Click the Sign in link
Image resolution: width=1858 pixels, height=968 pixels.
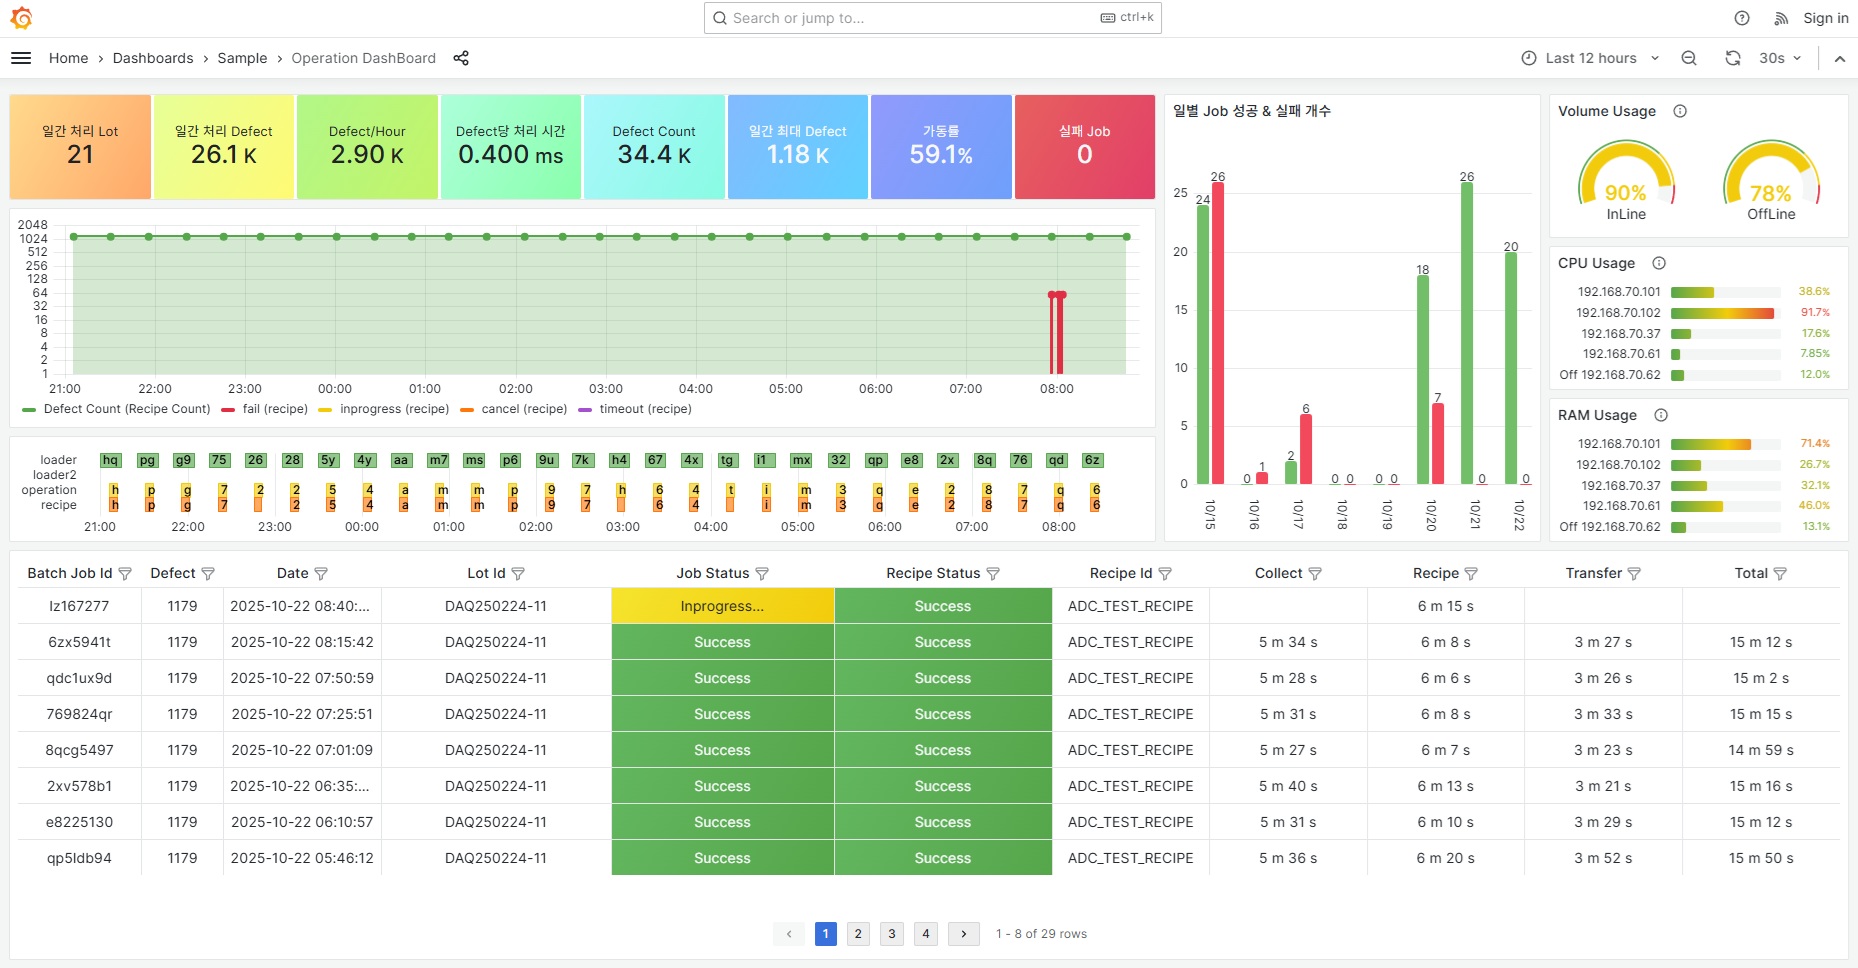[1825, 18]
